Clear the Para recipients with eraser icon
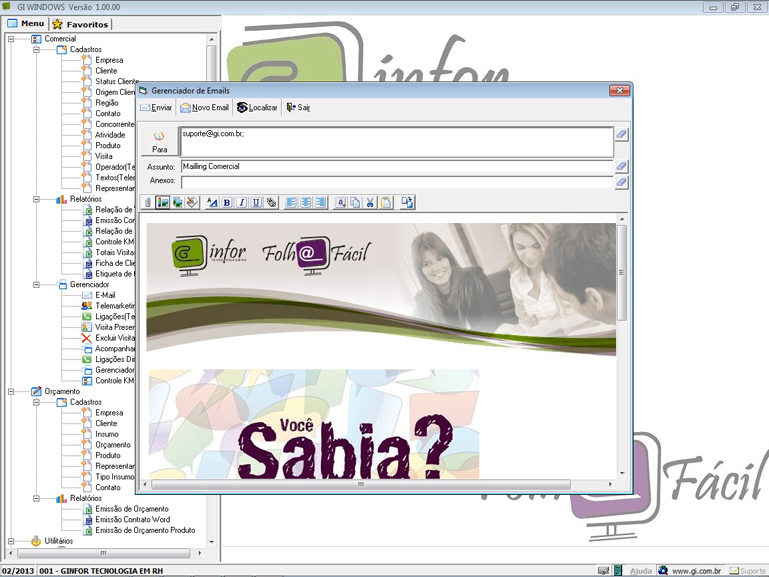 (x=621, y=134)
